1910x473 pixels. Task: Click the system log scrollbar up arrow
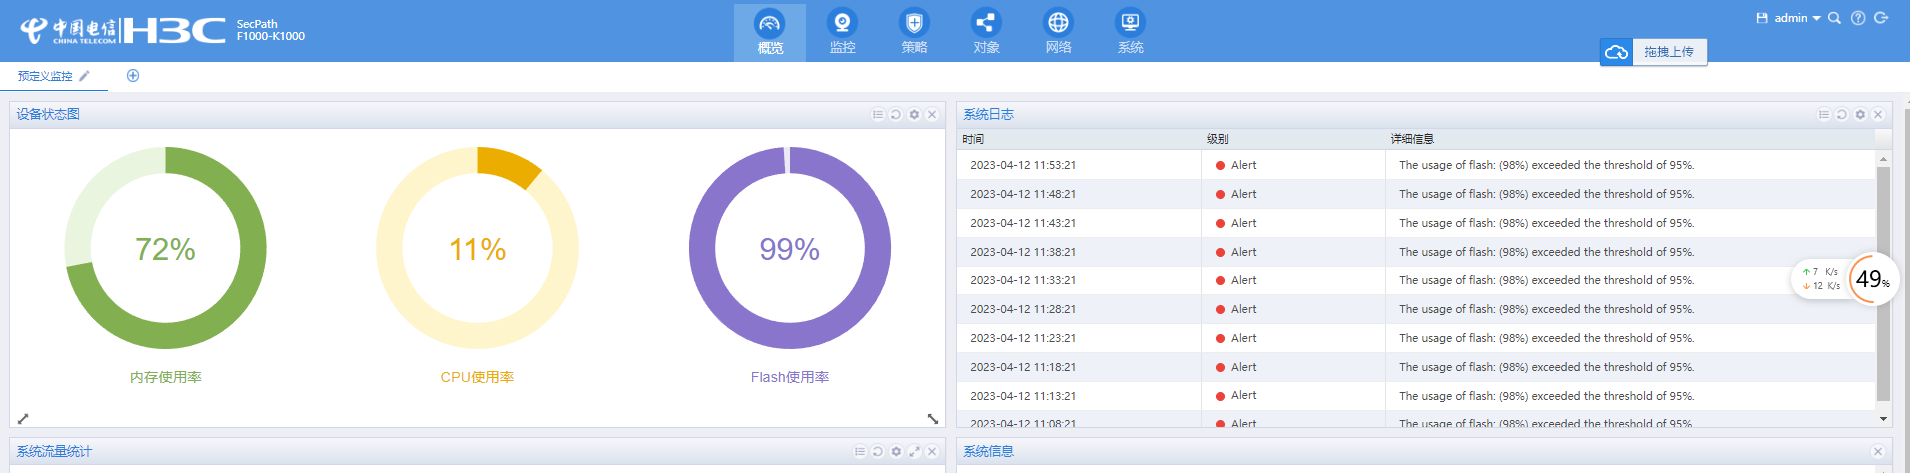tap(1883, 159)
